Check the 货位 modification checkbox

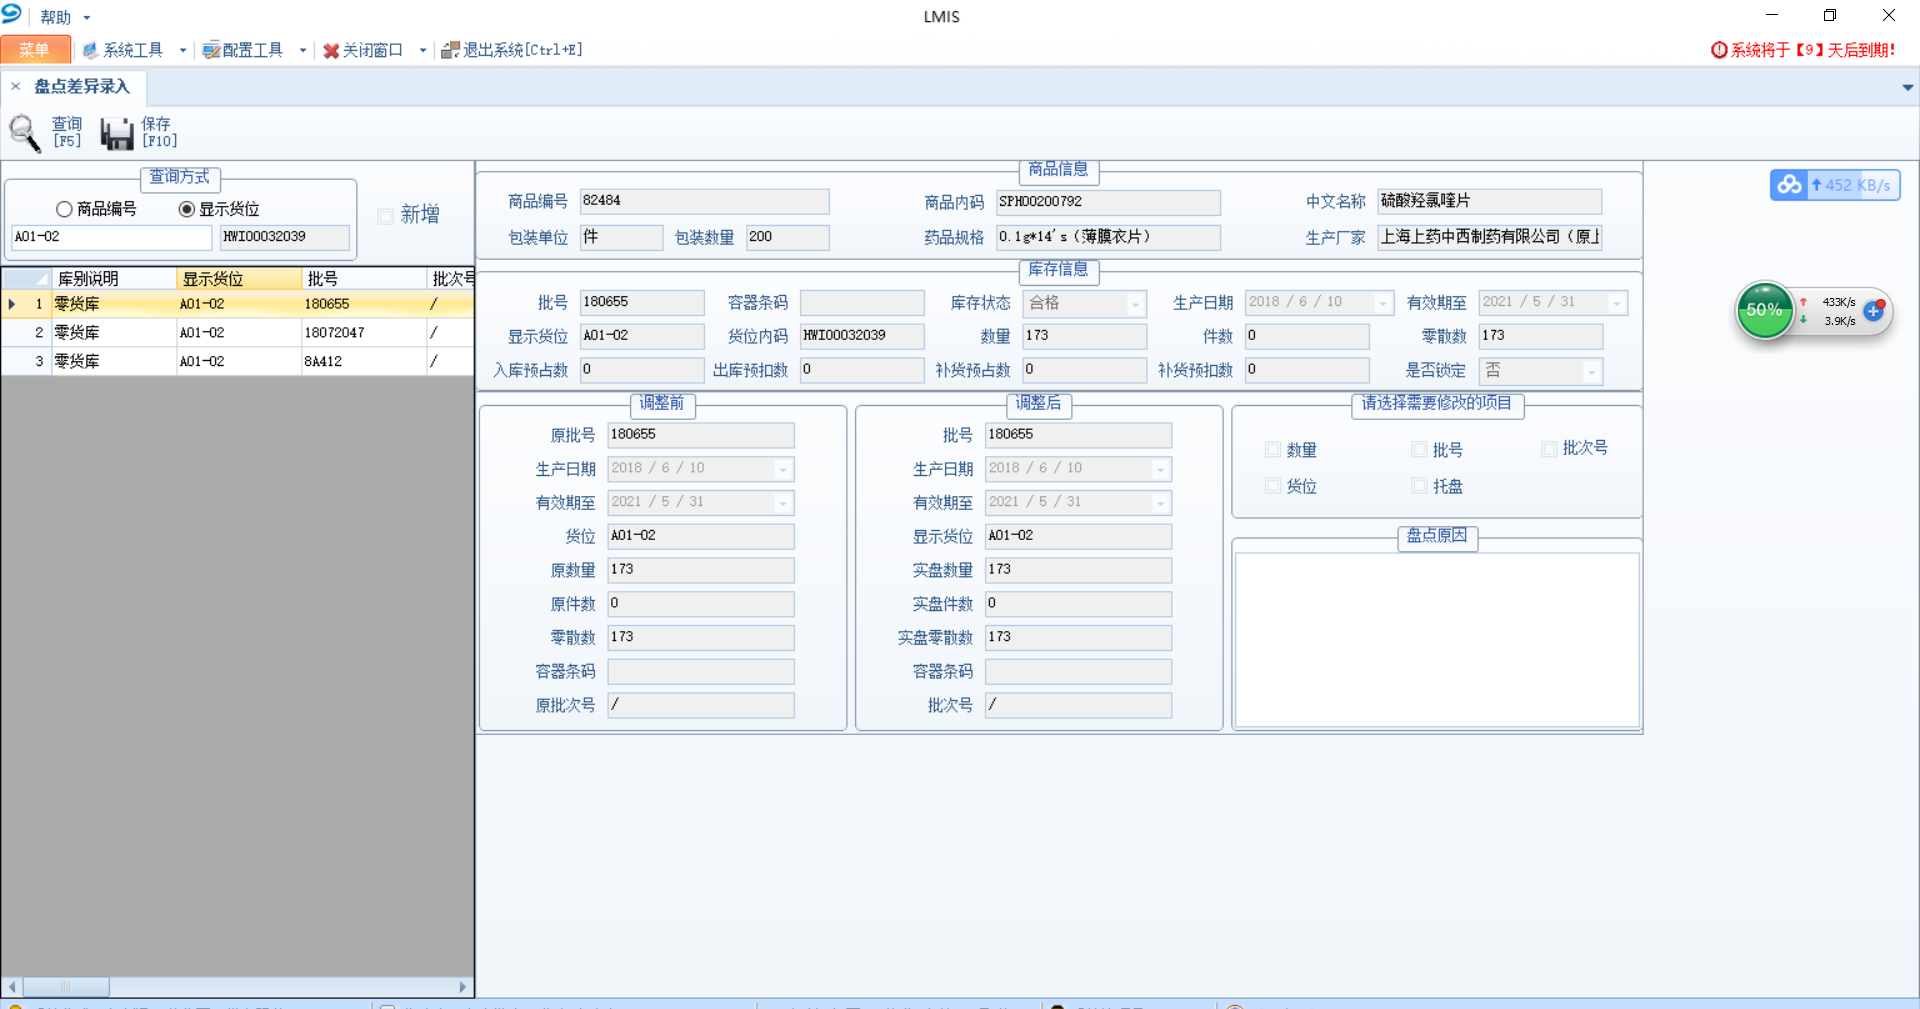pyautogui.click(x=1273, y=486)
